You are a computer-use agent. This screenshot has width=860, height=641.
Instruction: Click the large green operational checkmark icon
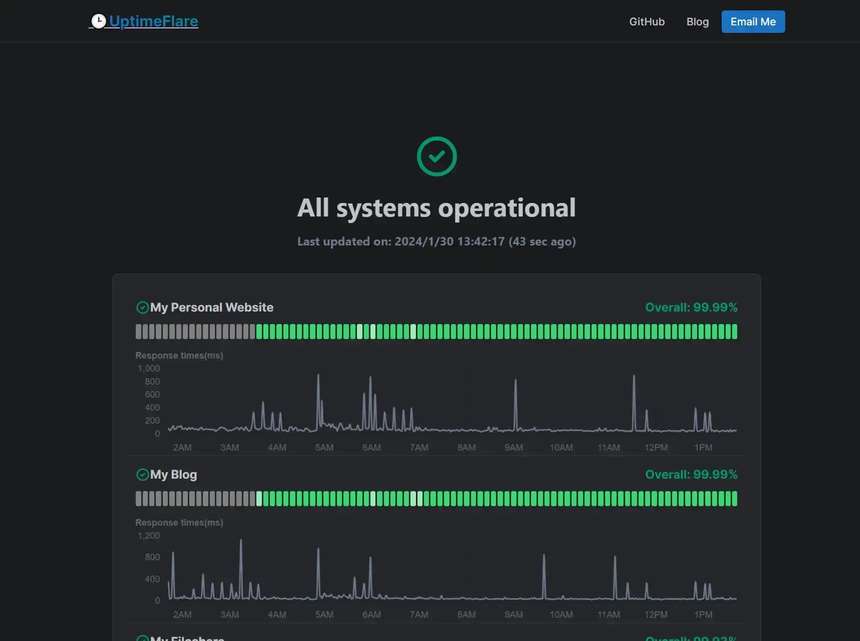tap(436, 156)
